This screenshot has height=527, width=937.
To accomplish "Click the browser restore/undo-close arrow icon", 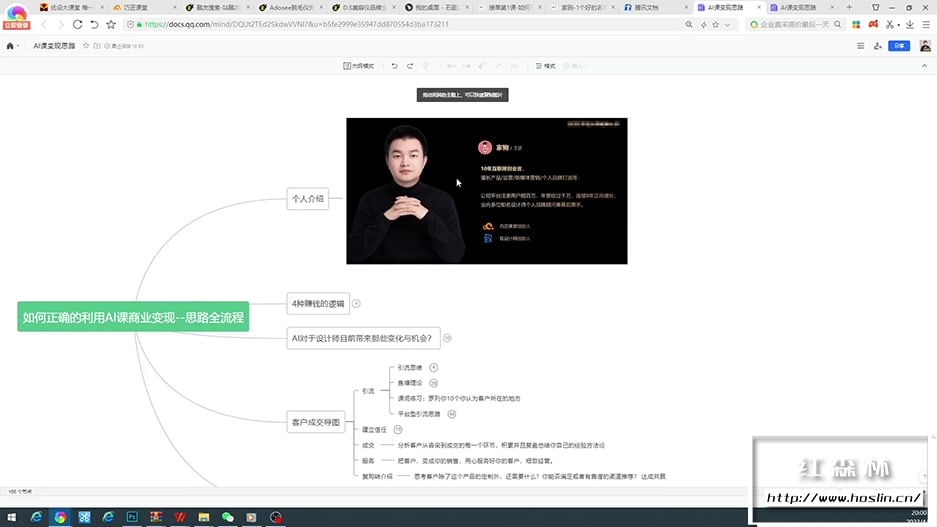I will (94, 24).
